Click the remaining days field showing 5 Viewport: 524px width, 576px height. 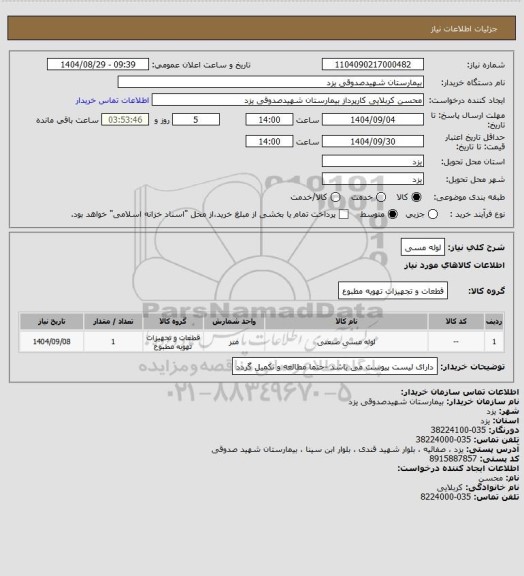196,120
